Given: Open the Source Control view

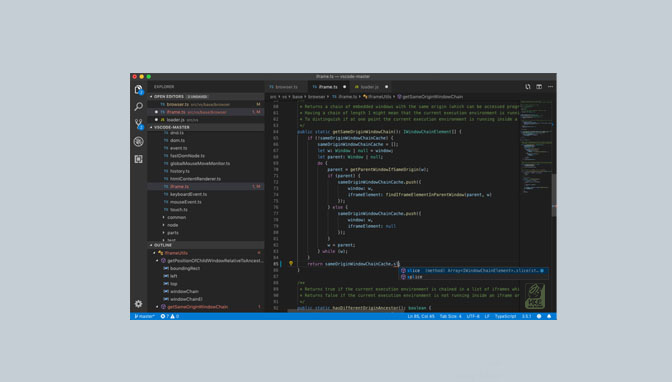Looking at the screenshot, I should 138,124.
